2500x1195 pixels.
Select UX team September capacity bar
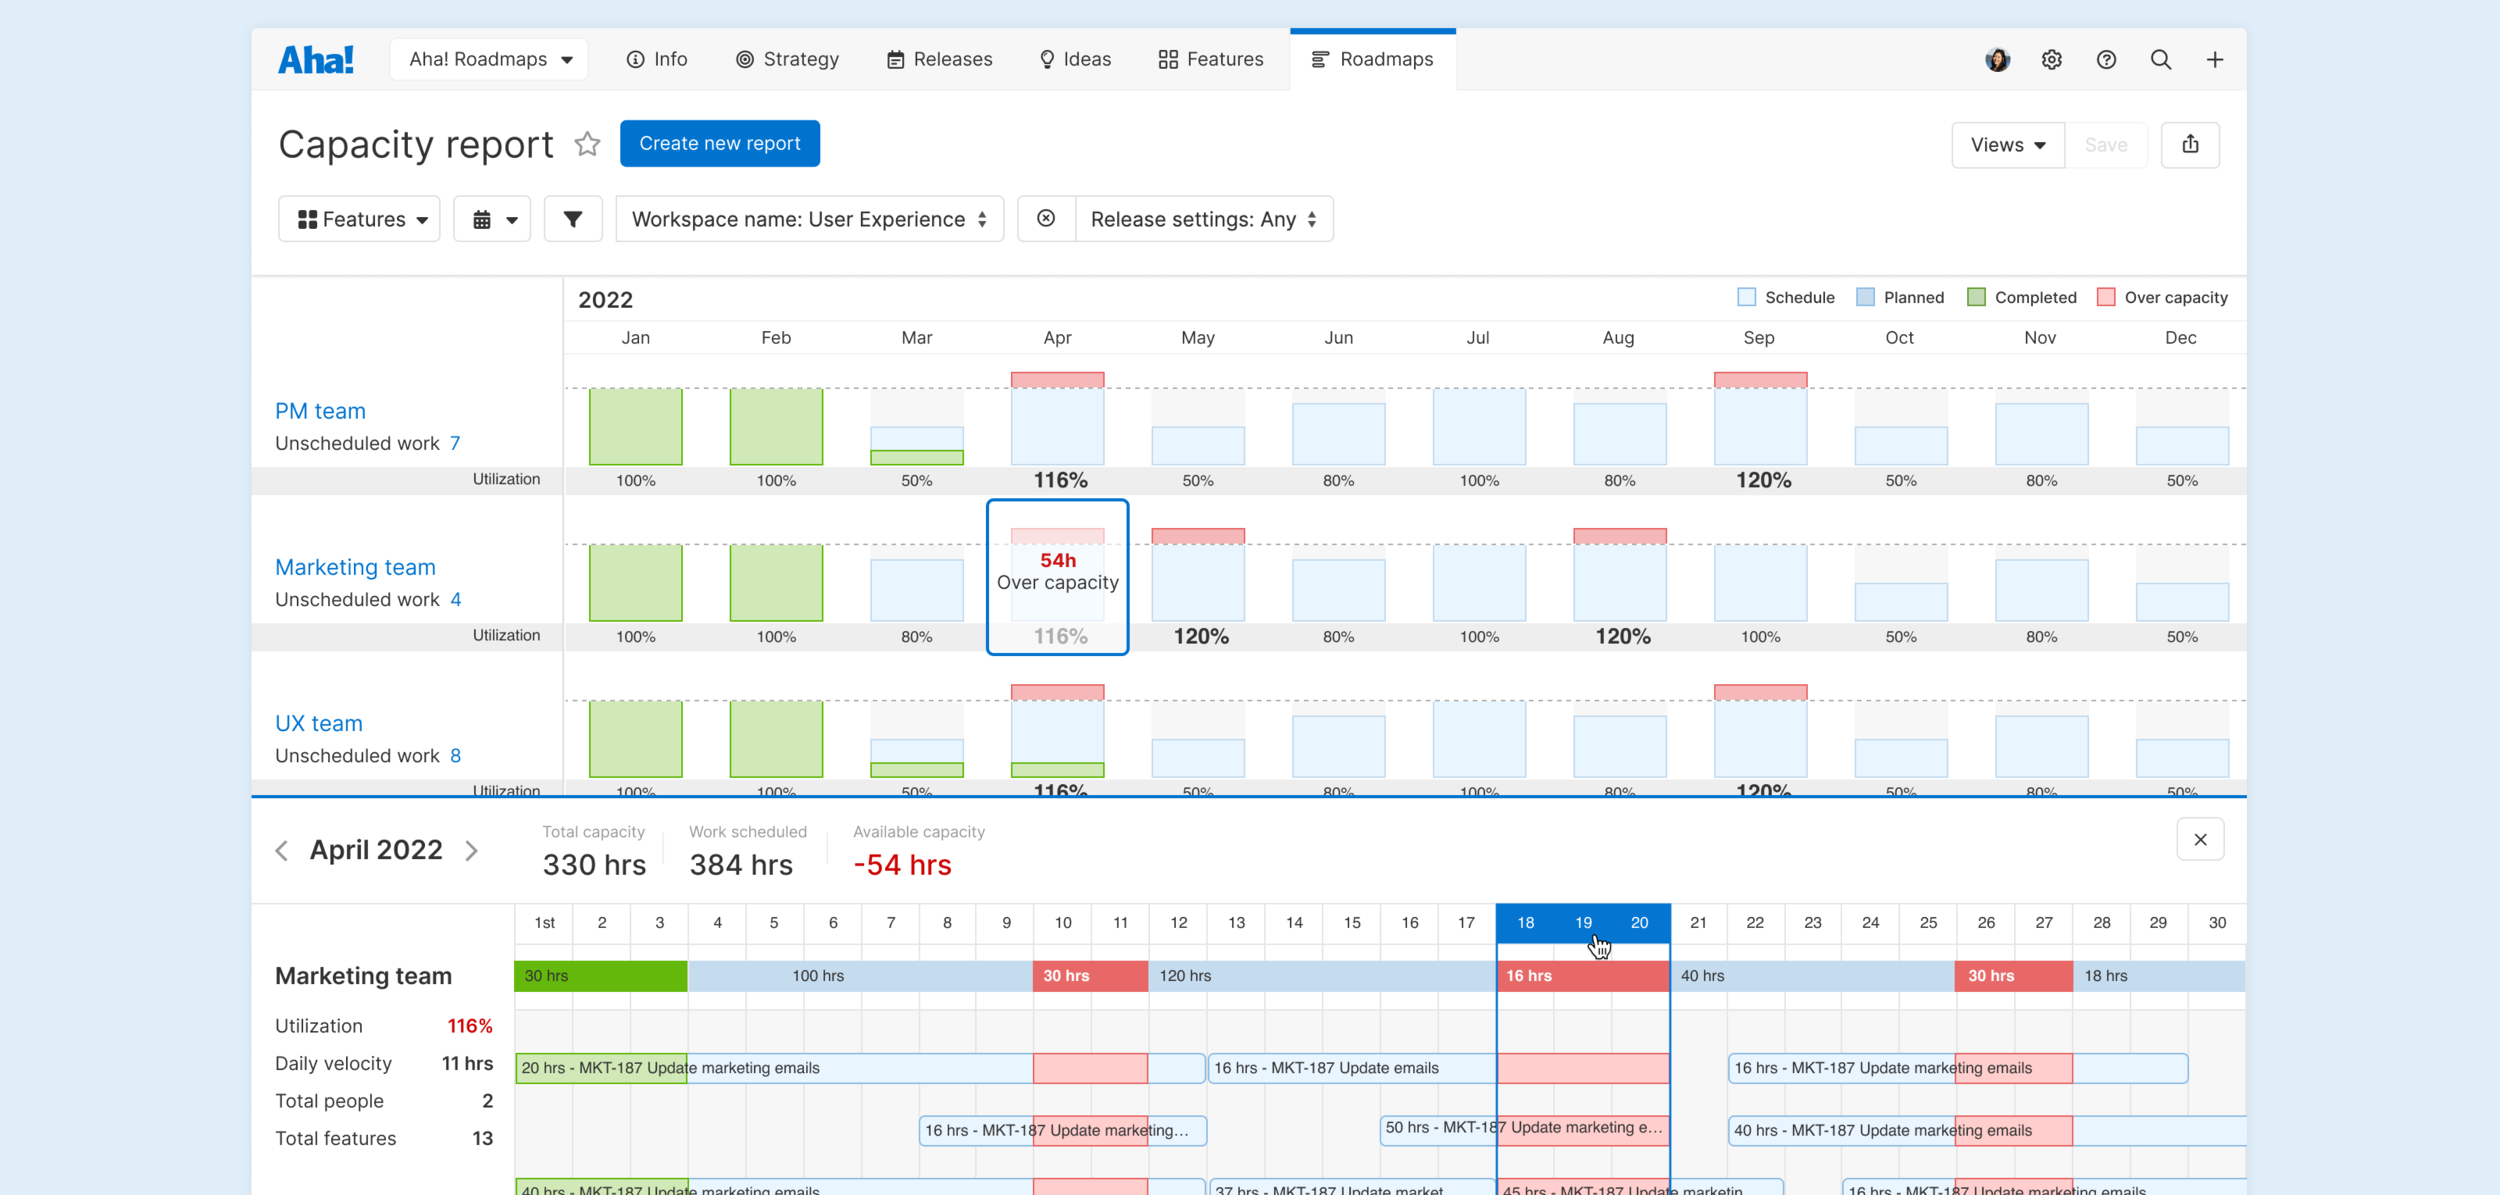[1760, 731]
